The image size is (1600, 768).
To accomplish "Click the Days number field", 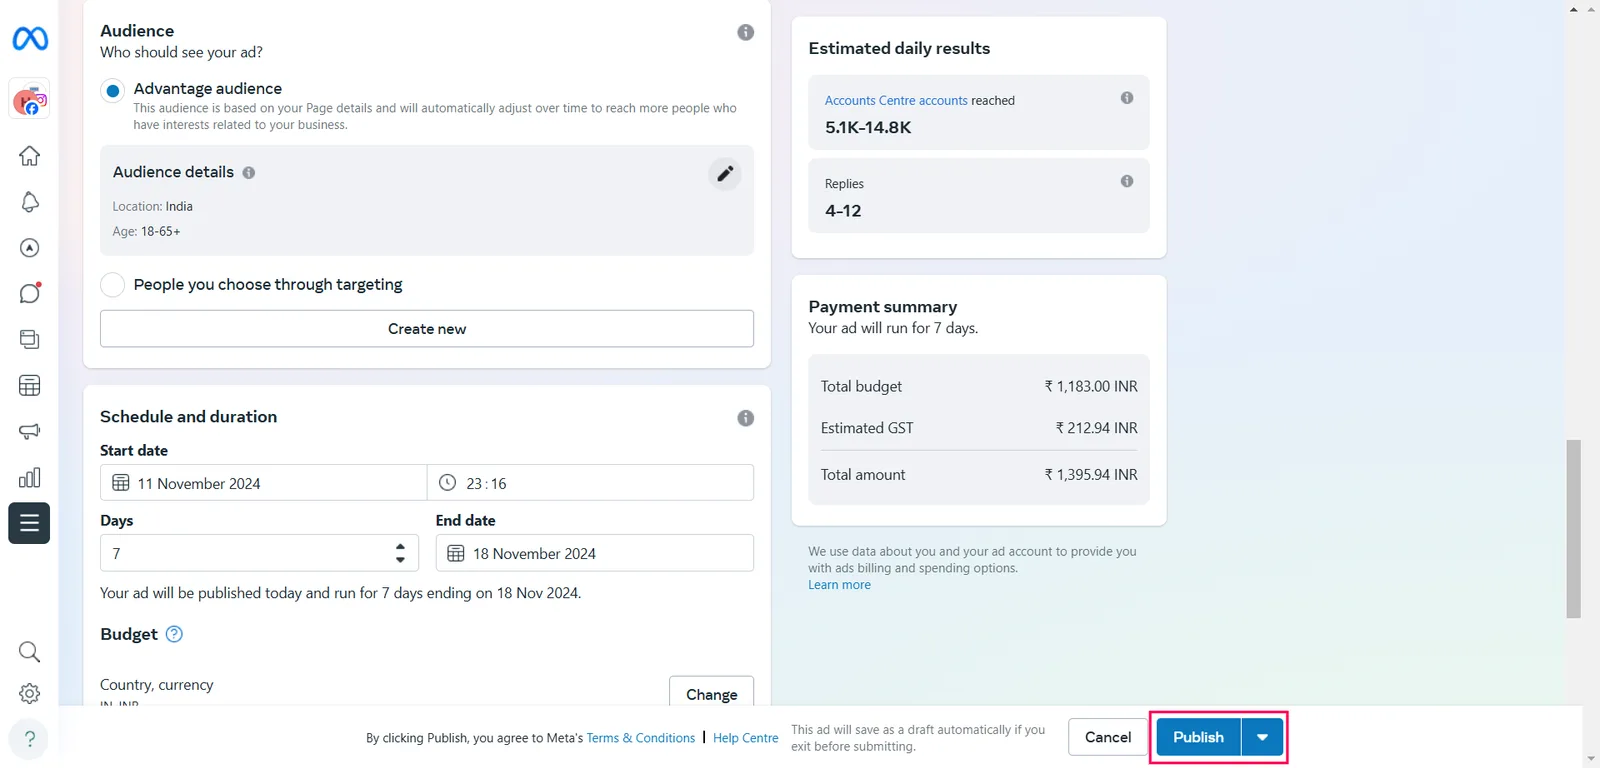I will pos(259,553).
